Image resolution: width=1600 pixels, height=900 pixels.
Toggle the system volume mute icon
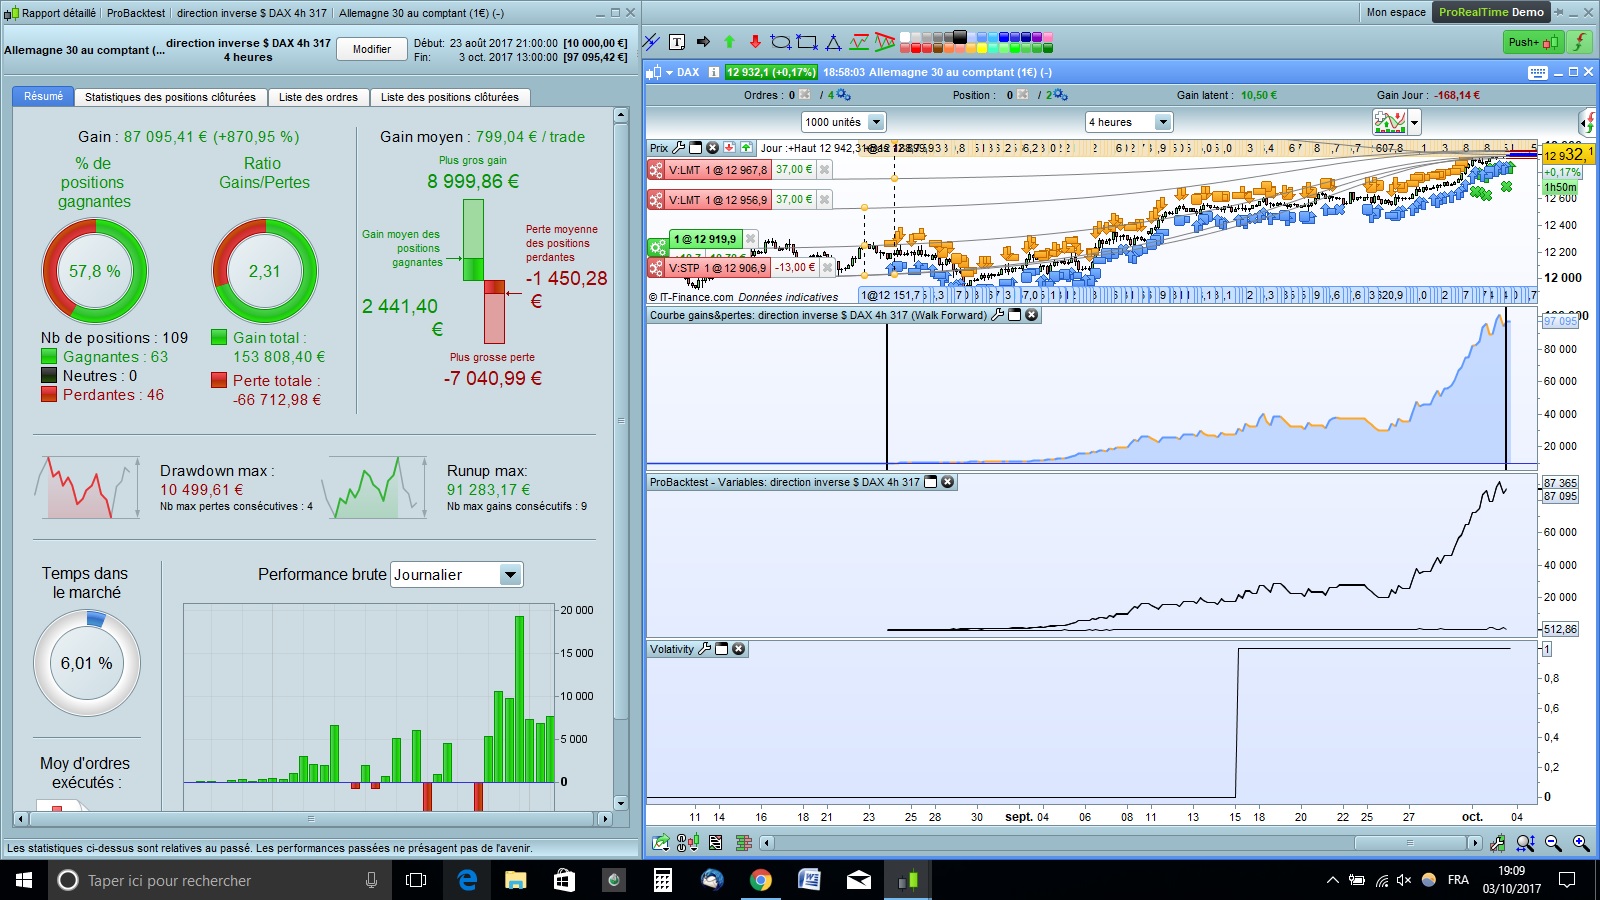pos(1404,880)
